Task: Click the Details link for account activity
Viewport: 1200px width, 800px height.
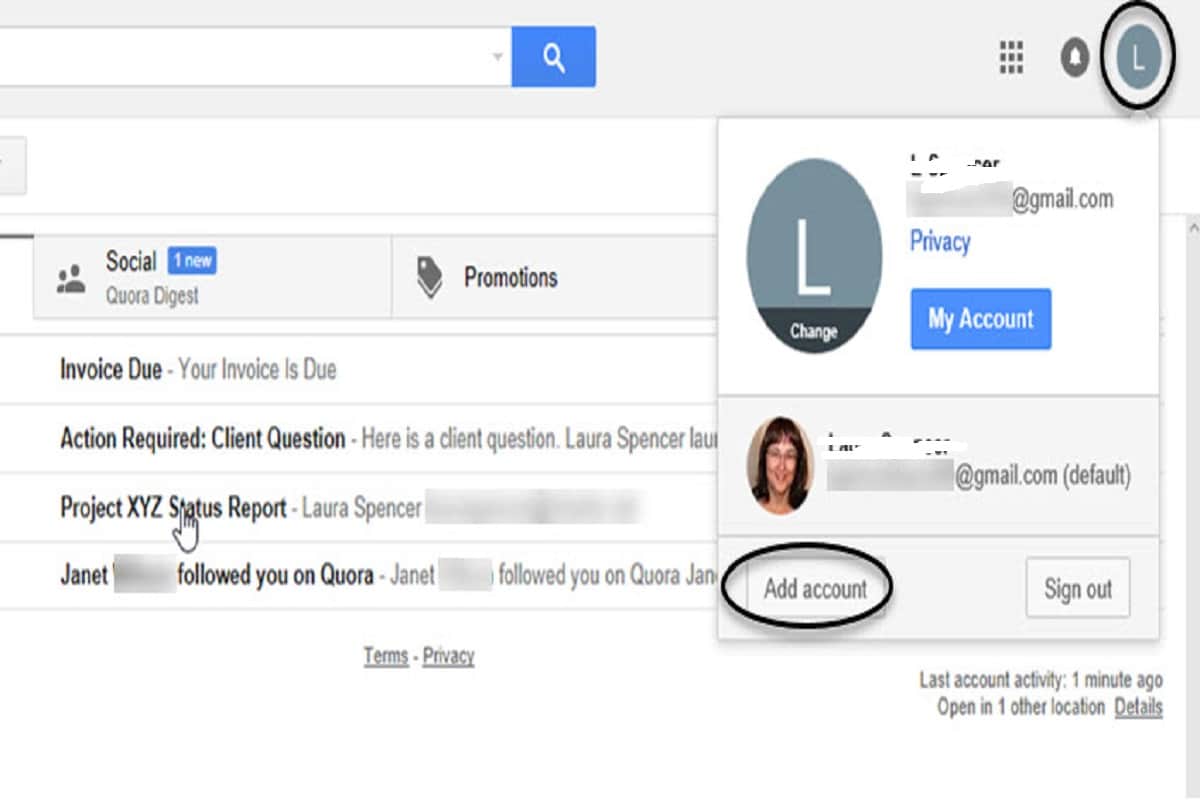Action: coord(1138,707)
